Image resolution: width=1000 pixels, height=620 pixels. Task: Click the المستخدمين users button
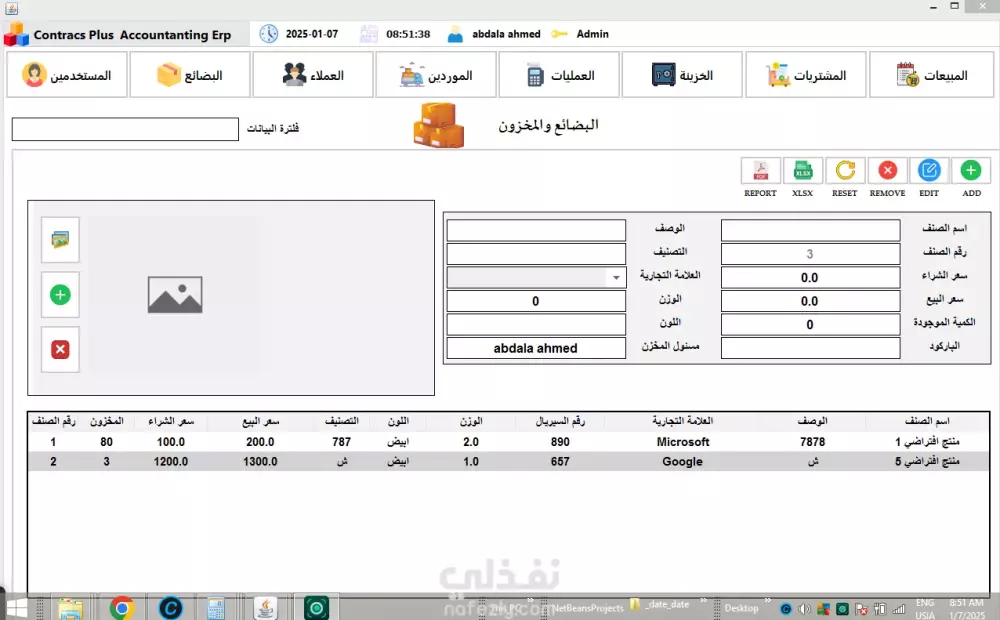(66, 74)
